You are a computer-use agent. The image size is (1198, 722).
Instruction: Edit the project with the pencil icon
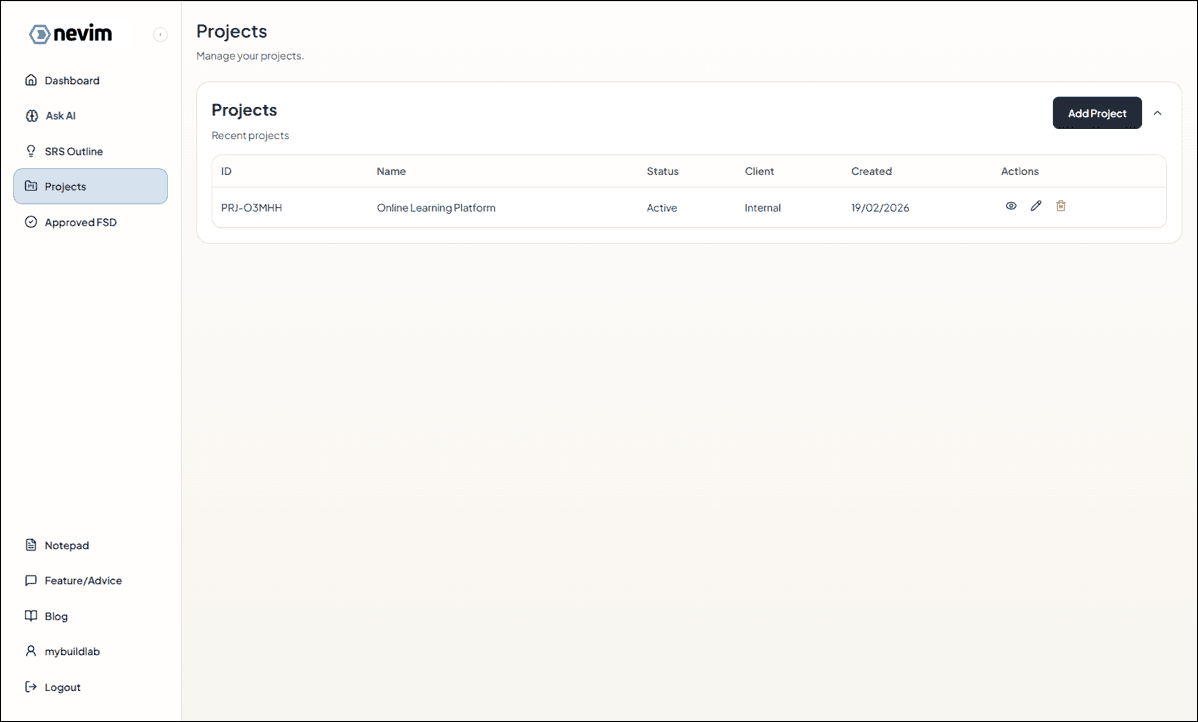point(1036,206)
